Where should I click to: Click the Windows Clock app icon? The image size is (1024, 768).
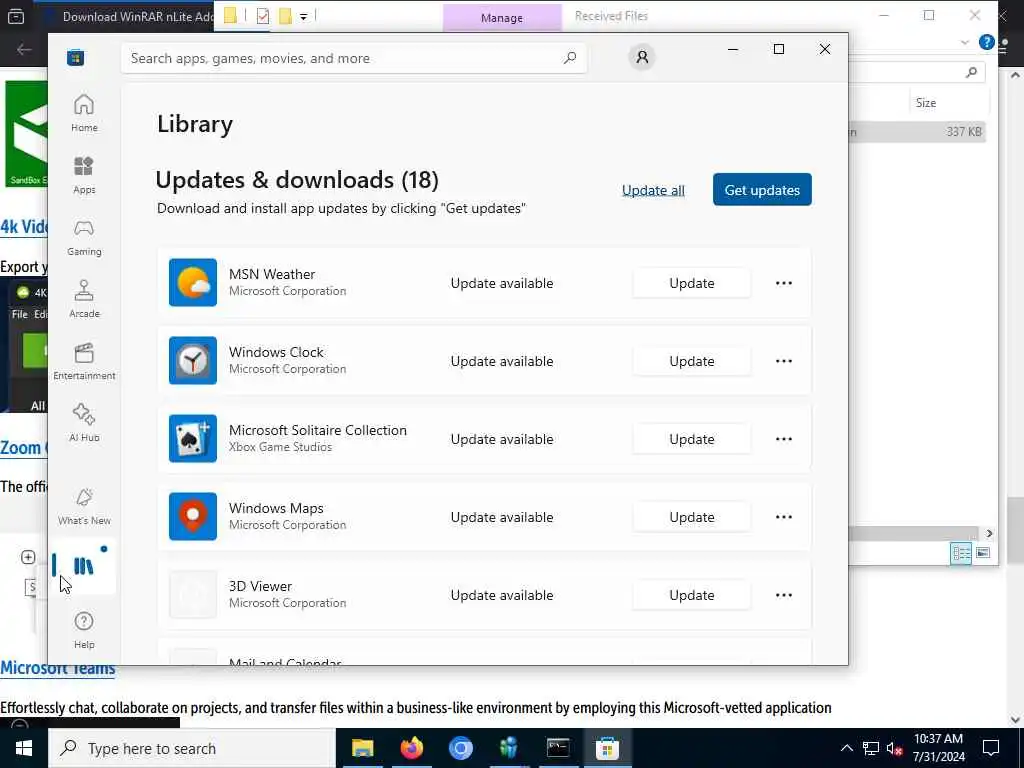point(193,360)
